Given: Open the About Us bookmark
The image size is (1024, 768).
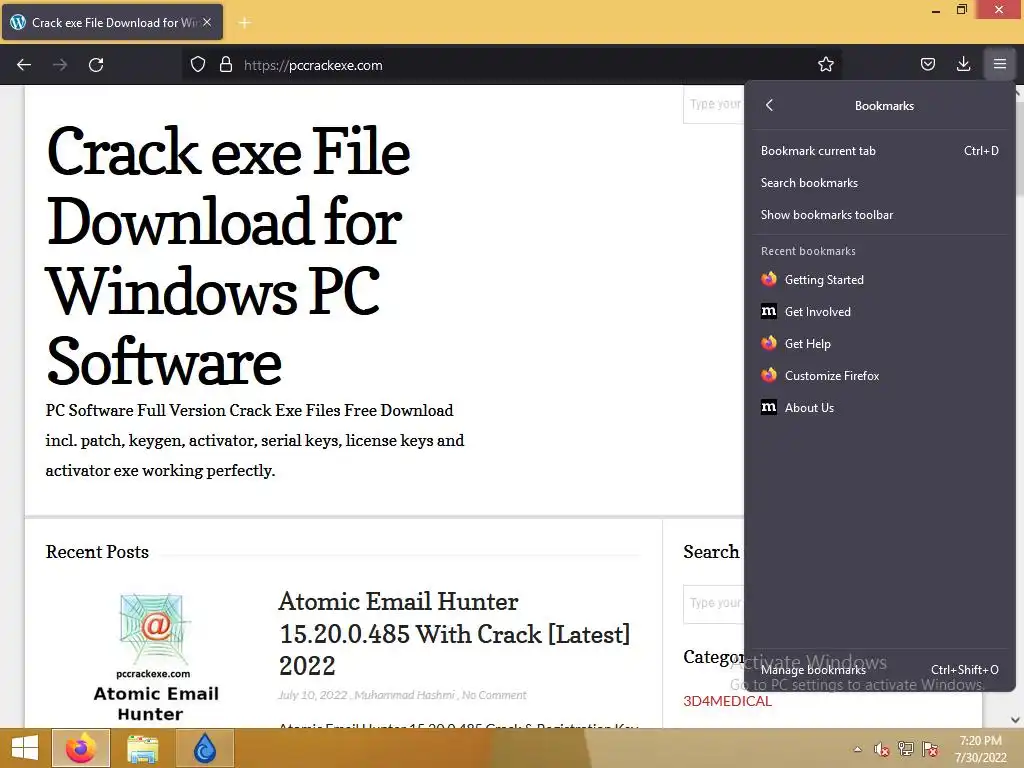Looking at the screenshot, I should [880, 408].
